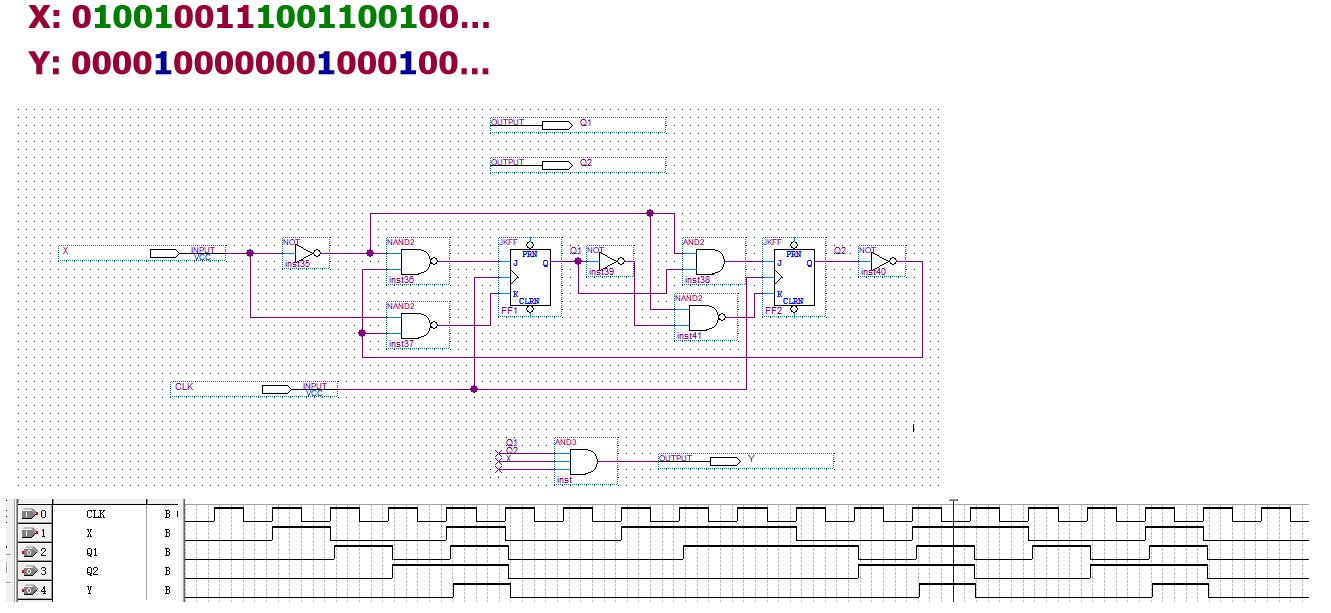Select the CLK INPUT pin symbol in schematic

(277, 390)
